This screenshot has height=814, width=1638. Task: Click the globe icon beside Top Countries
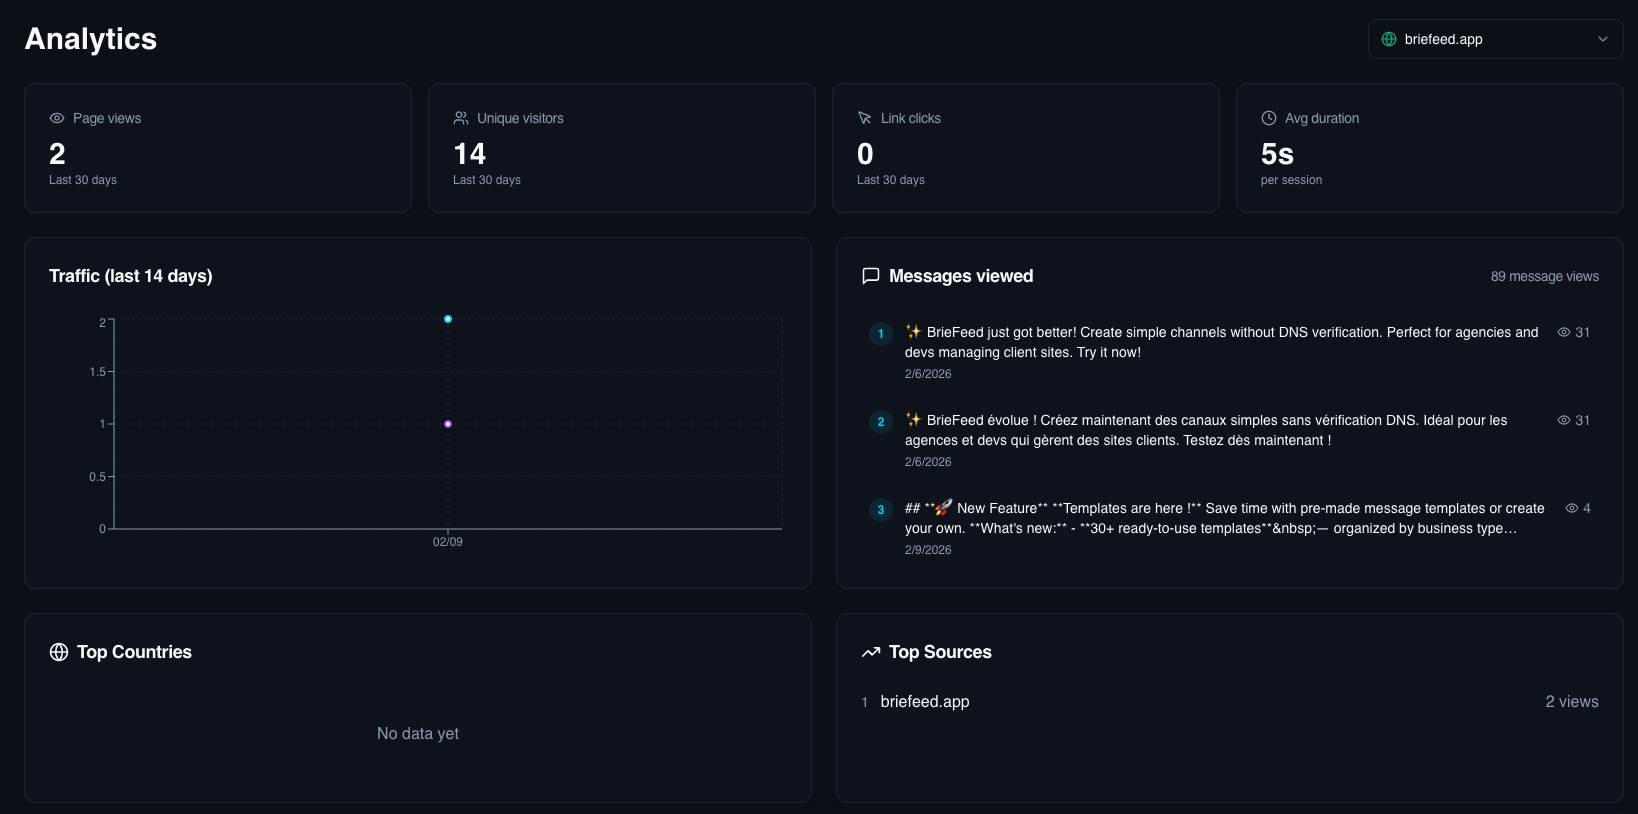click(x=59, y=652)
